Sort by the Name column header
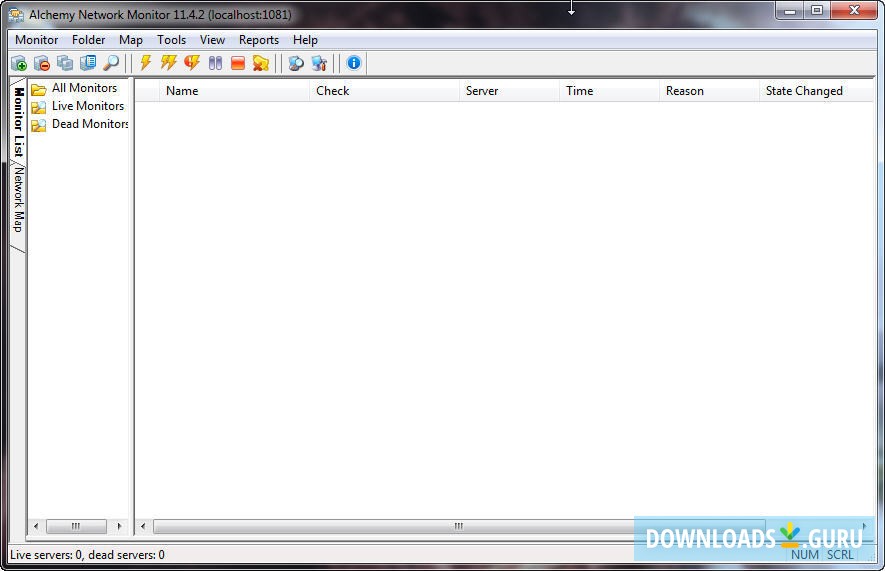Screen dimensions: 885x571 click(234, 91)
